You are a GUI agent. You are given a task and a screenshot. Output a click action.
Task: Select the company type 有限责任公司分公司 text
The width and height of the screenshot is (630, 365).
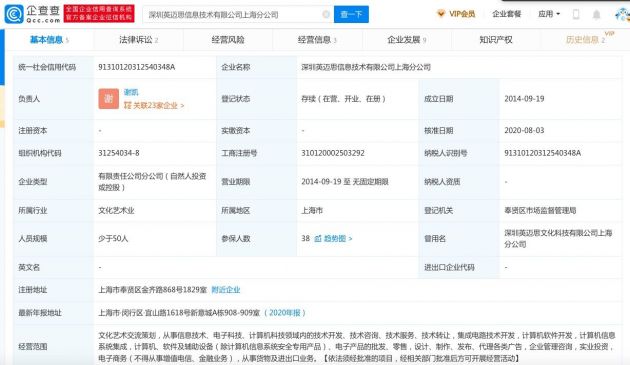152,181
